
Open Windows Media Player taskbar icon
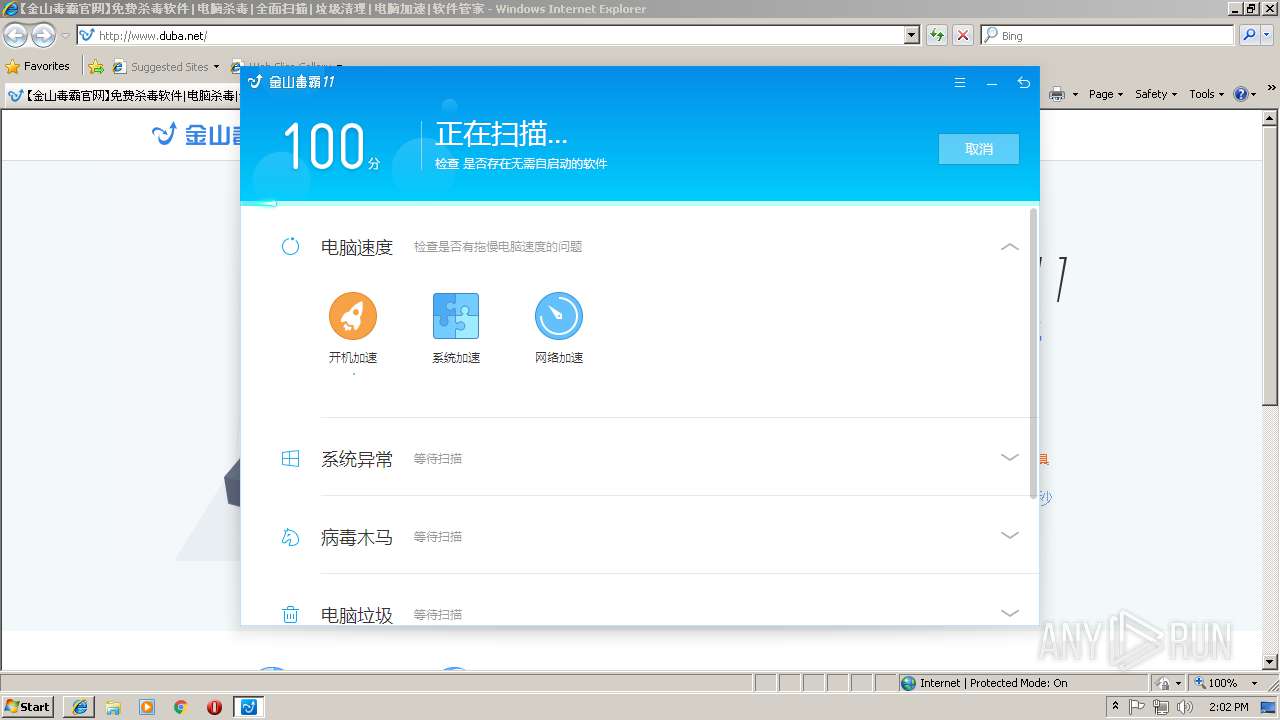click(x=147, y=707)
